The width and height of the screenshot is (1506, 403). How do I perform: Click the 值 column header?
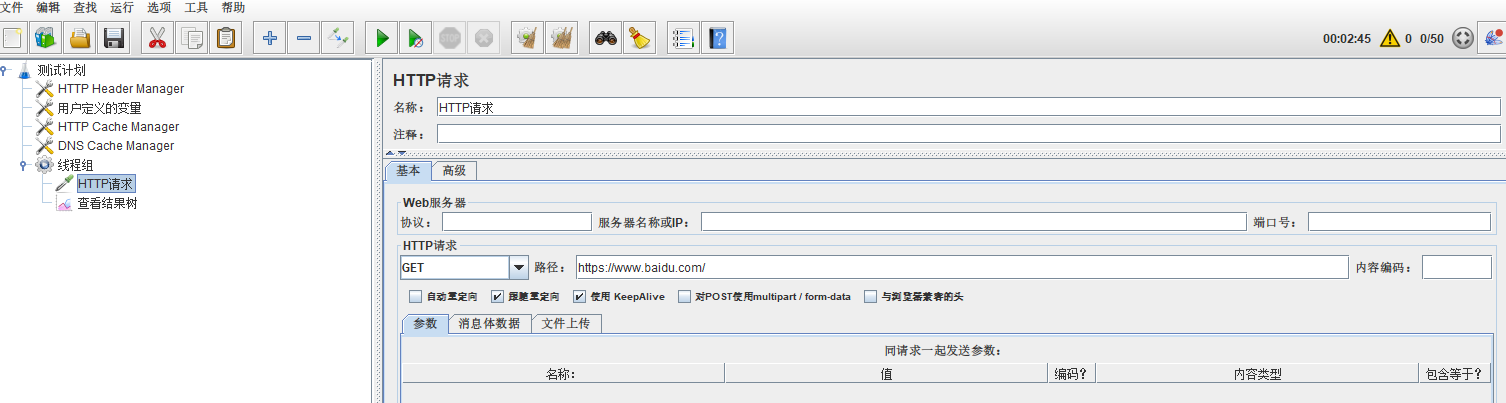click(886, 374)
